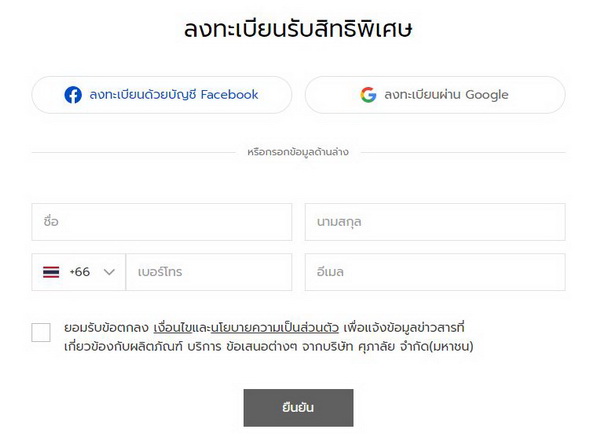
Task: Click the "เพื่อแจ้งข้อมูลข่าวสาร" consent text
Action: tap(404, 327)
